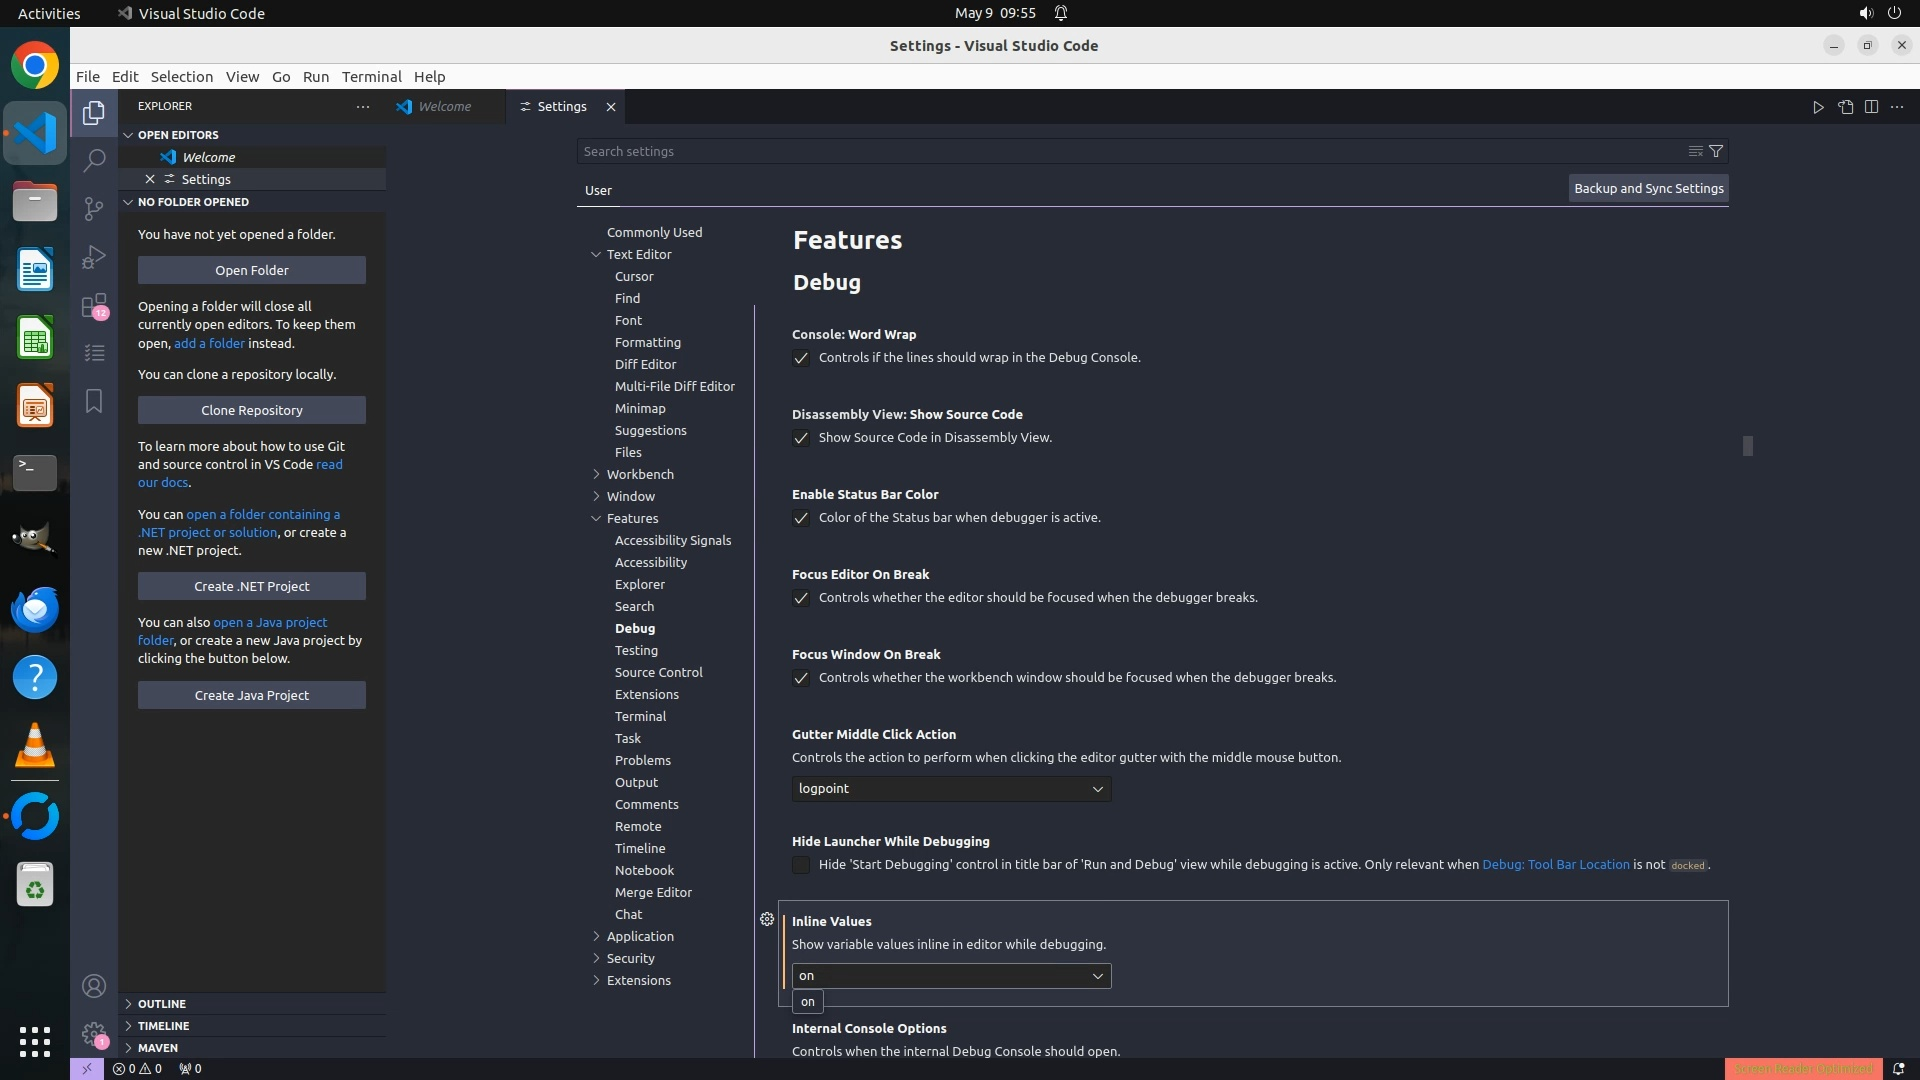Uncheck Console: Word Wrap checkbox
This screenshot has height=1080, width=1920.
(x=801, y=358)
